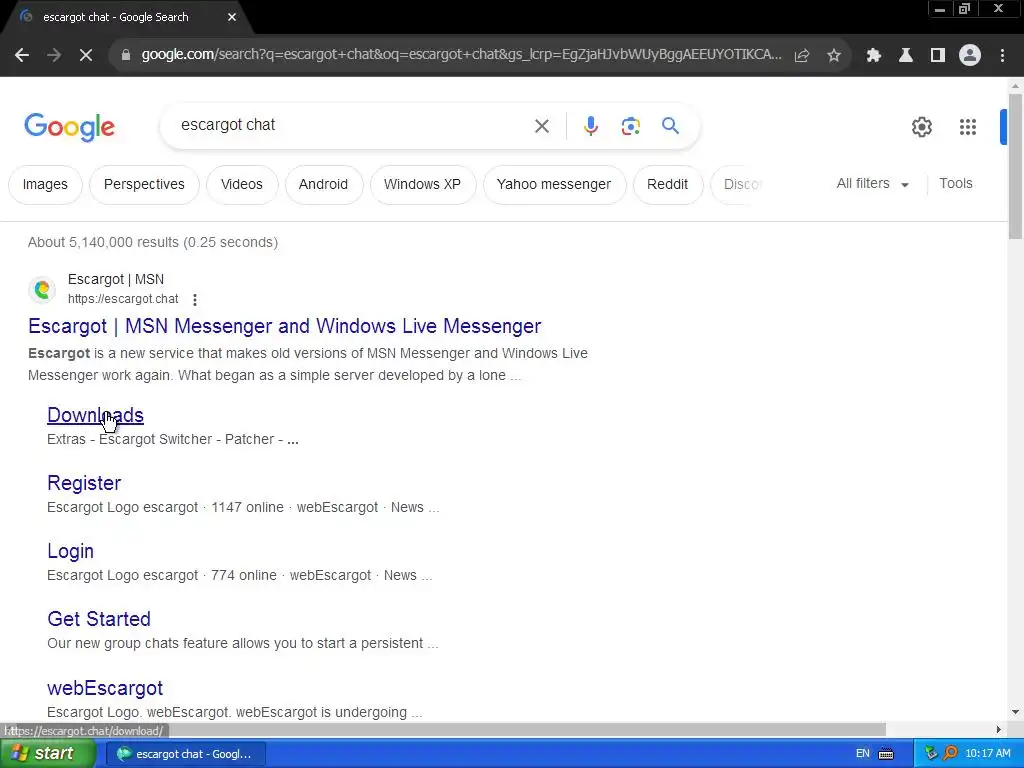1024x768 pixels.
Task: Open the Google apps grid
Action: click(x=967, y=127)
